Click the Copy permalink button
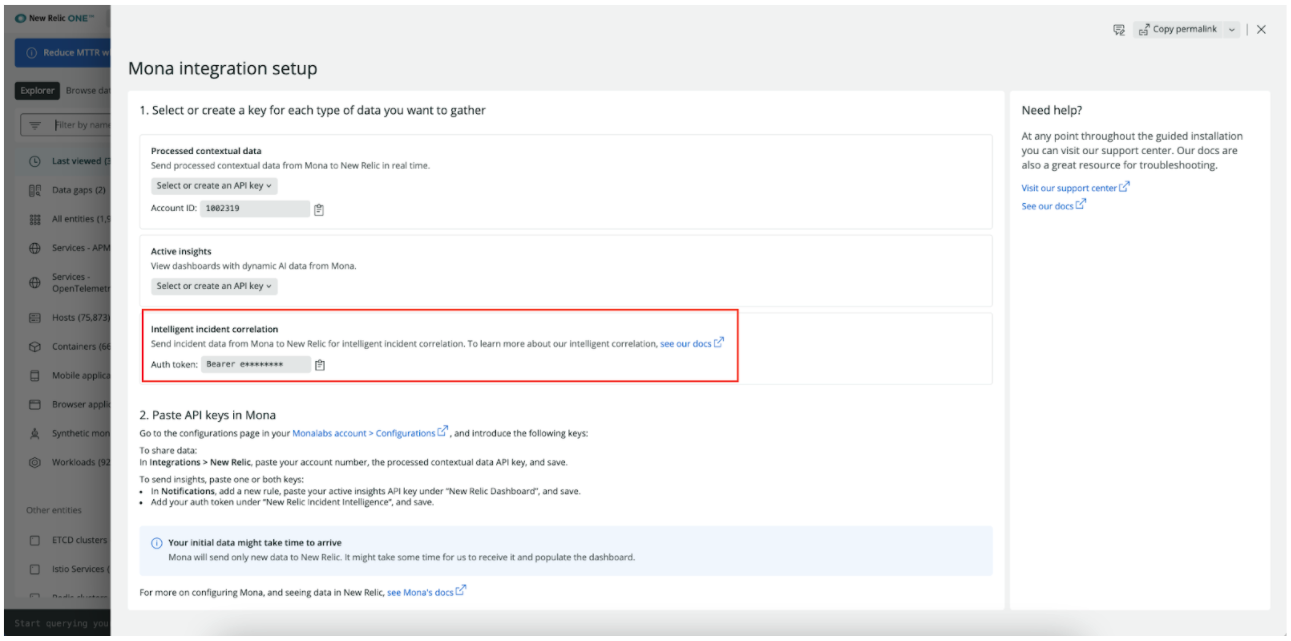The height and width of the screenshot is (641, 1291). (1178, 30)
